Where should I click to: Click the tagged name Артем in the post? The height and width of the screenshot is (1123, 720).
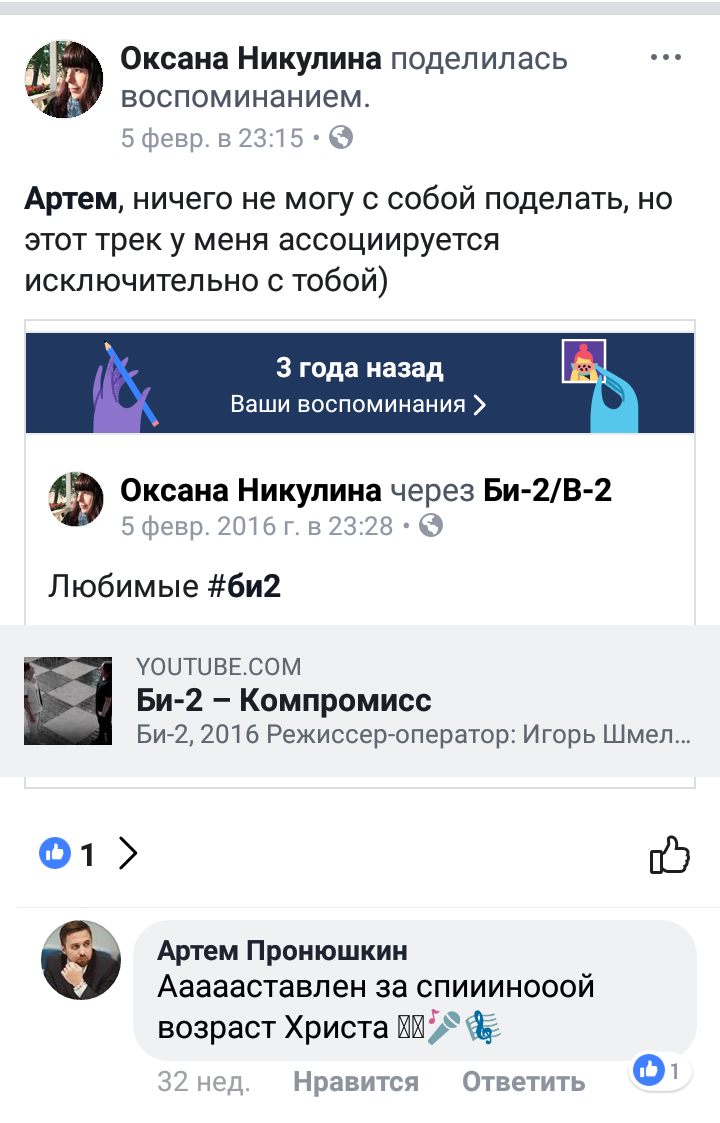[70, 198]
